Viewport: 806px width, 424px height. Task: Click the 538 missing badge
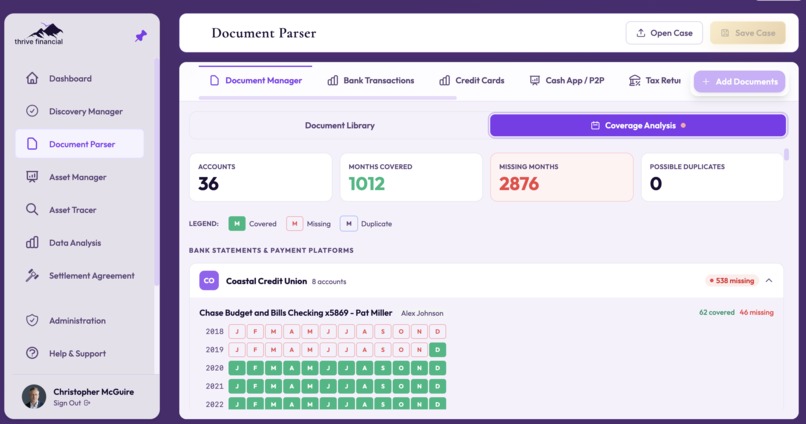point(731,281)
